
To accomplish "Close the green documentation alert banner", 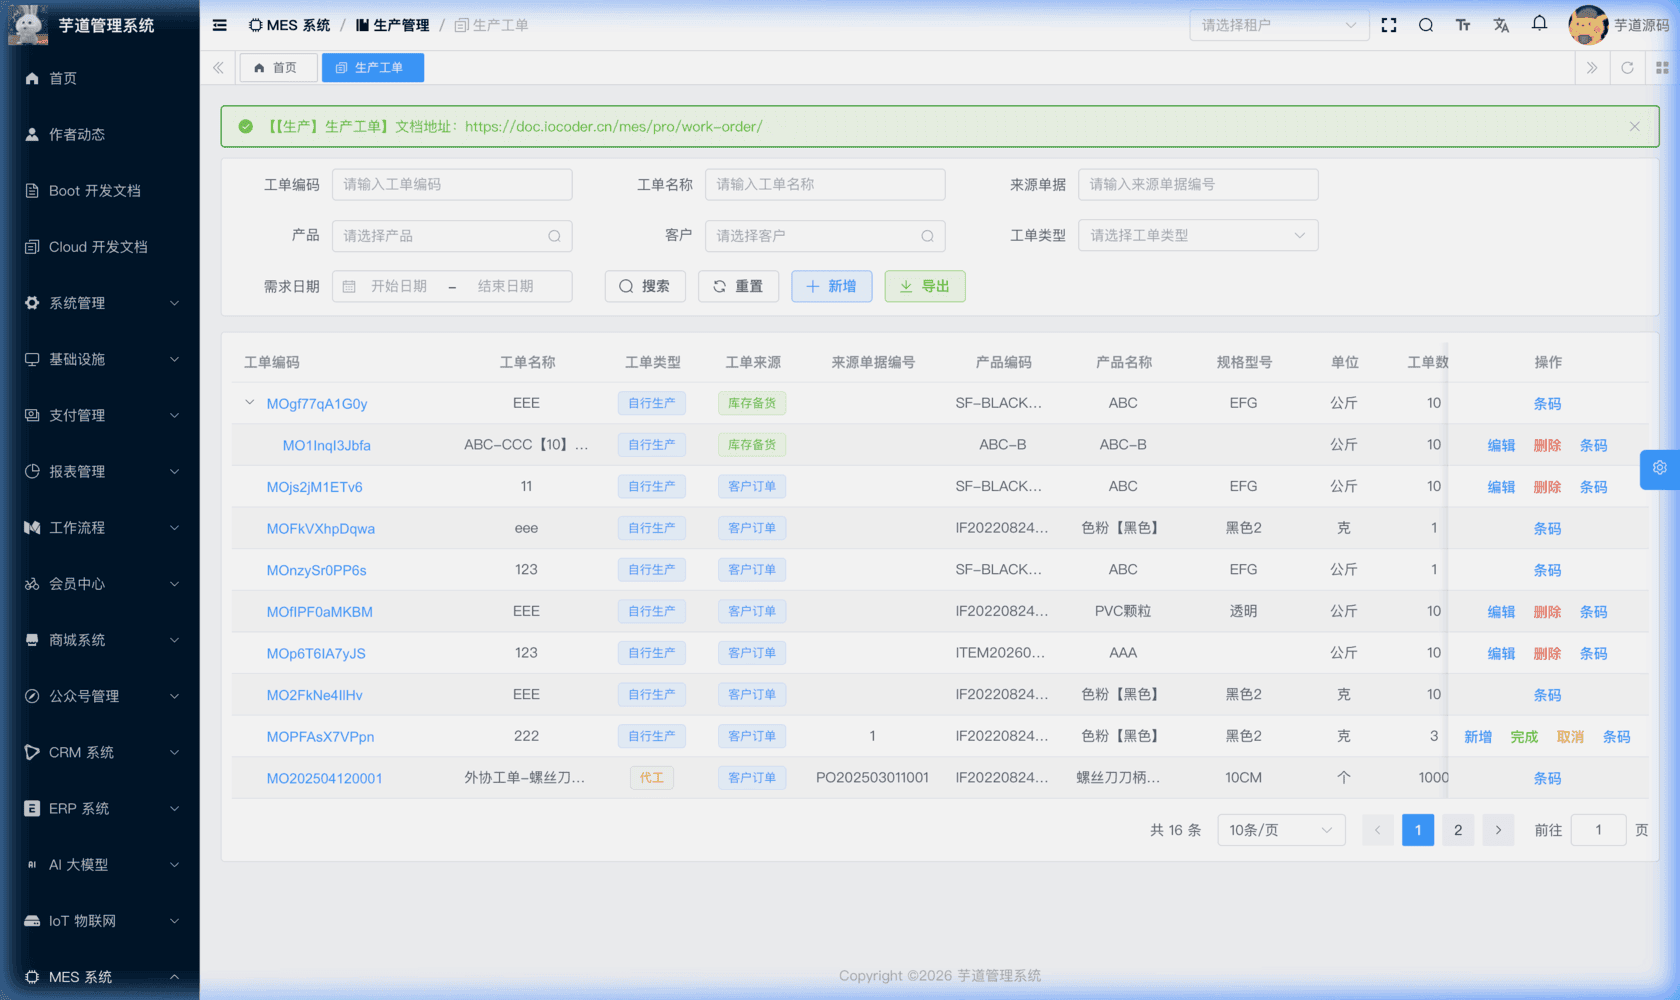I will [1634, 127].
